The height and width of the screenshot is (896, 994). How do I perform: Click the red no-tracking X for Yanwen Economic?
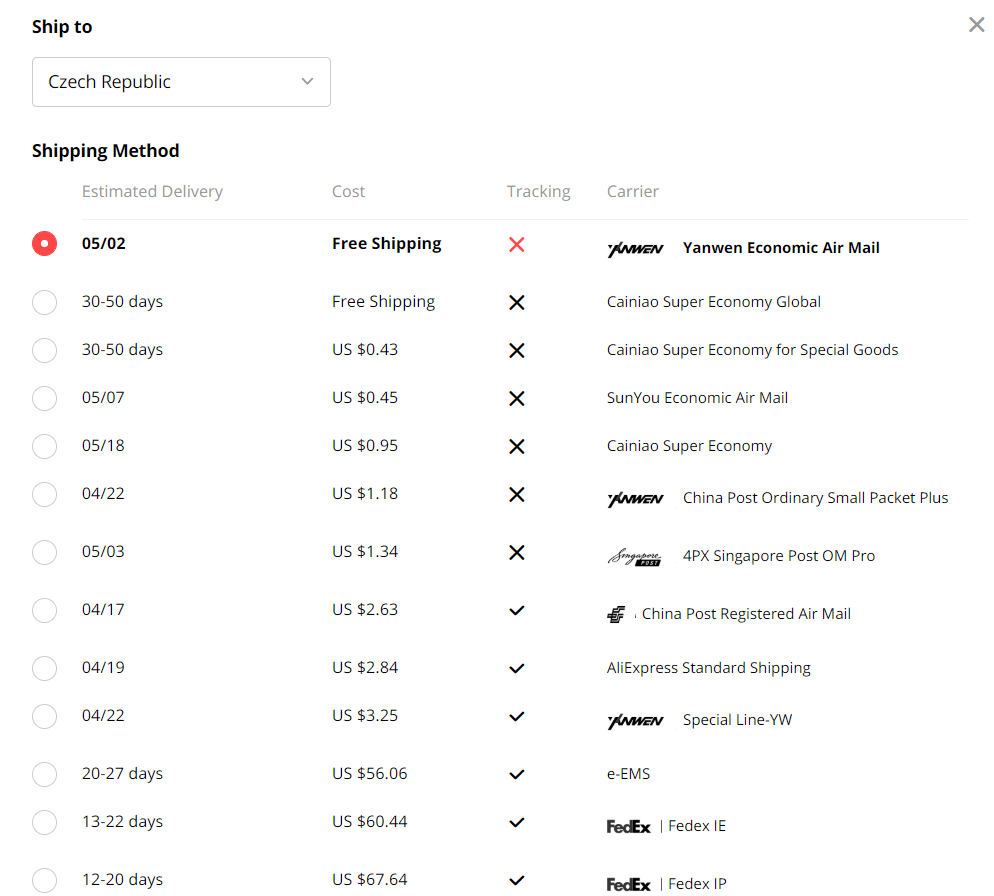(517, 245)
